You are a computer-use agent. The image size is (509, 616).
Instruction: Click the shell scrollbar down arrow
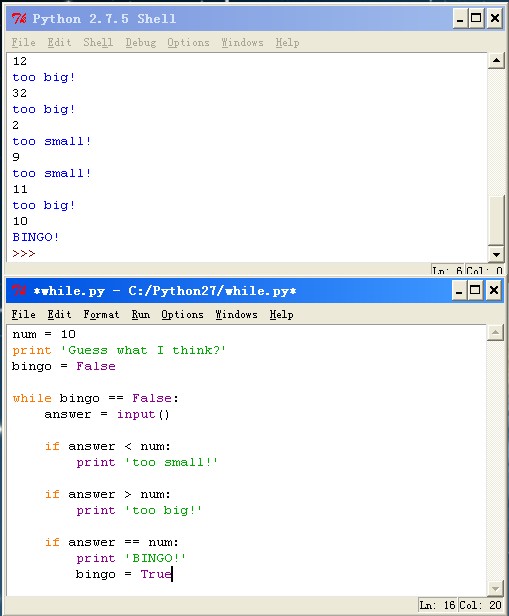tap(496, 254)
